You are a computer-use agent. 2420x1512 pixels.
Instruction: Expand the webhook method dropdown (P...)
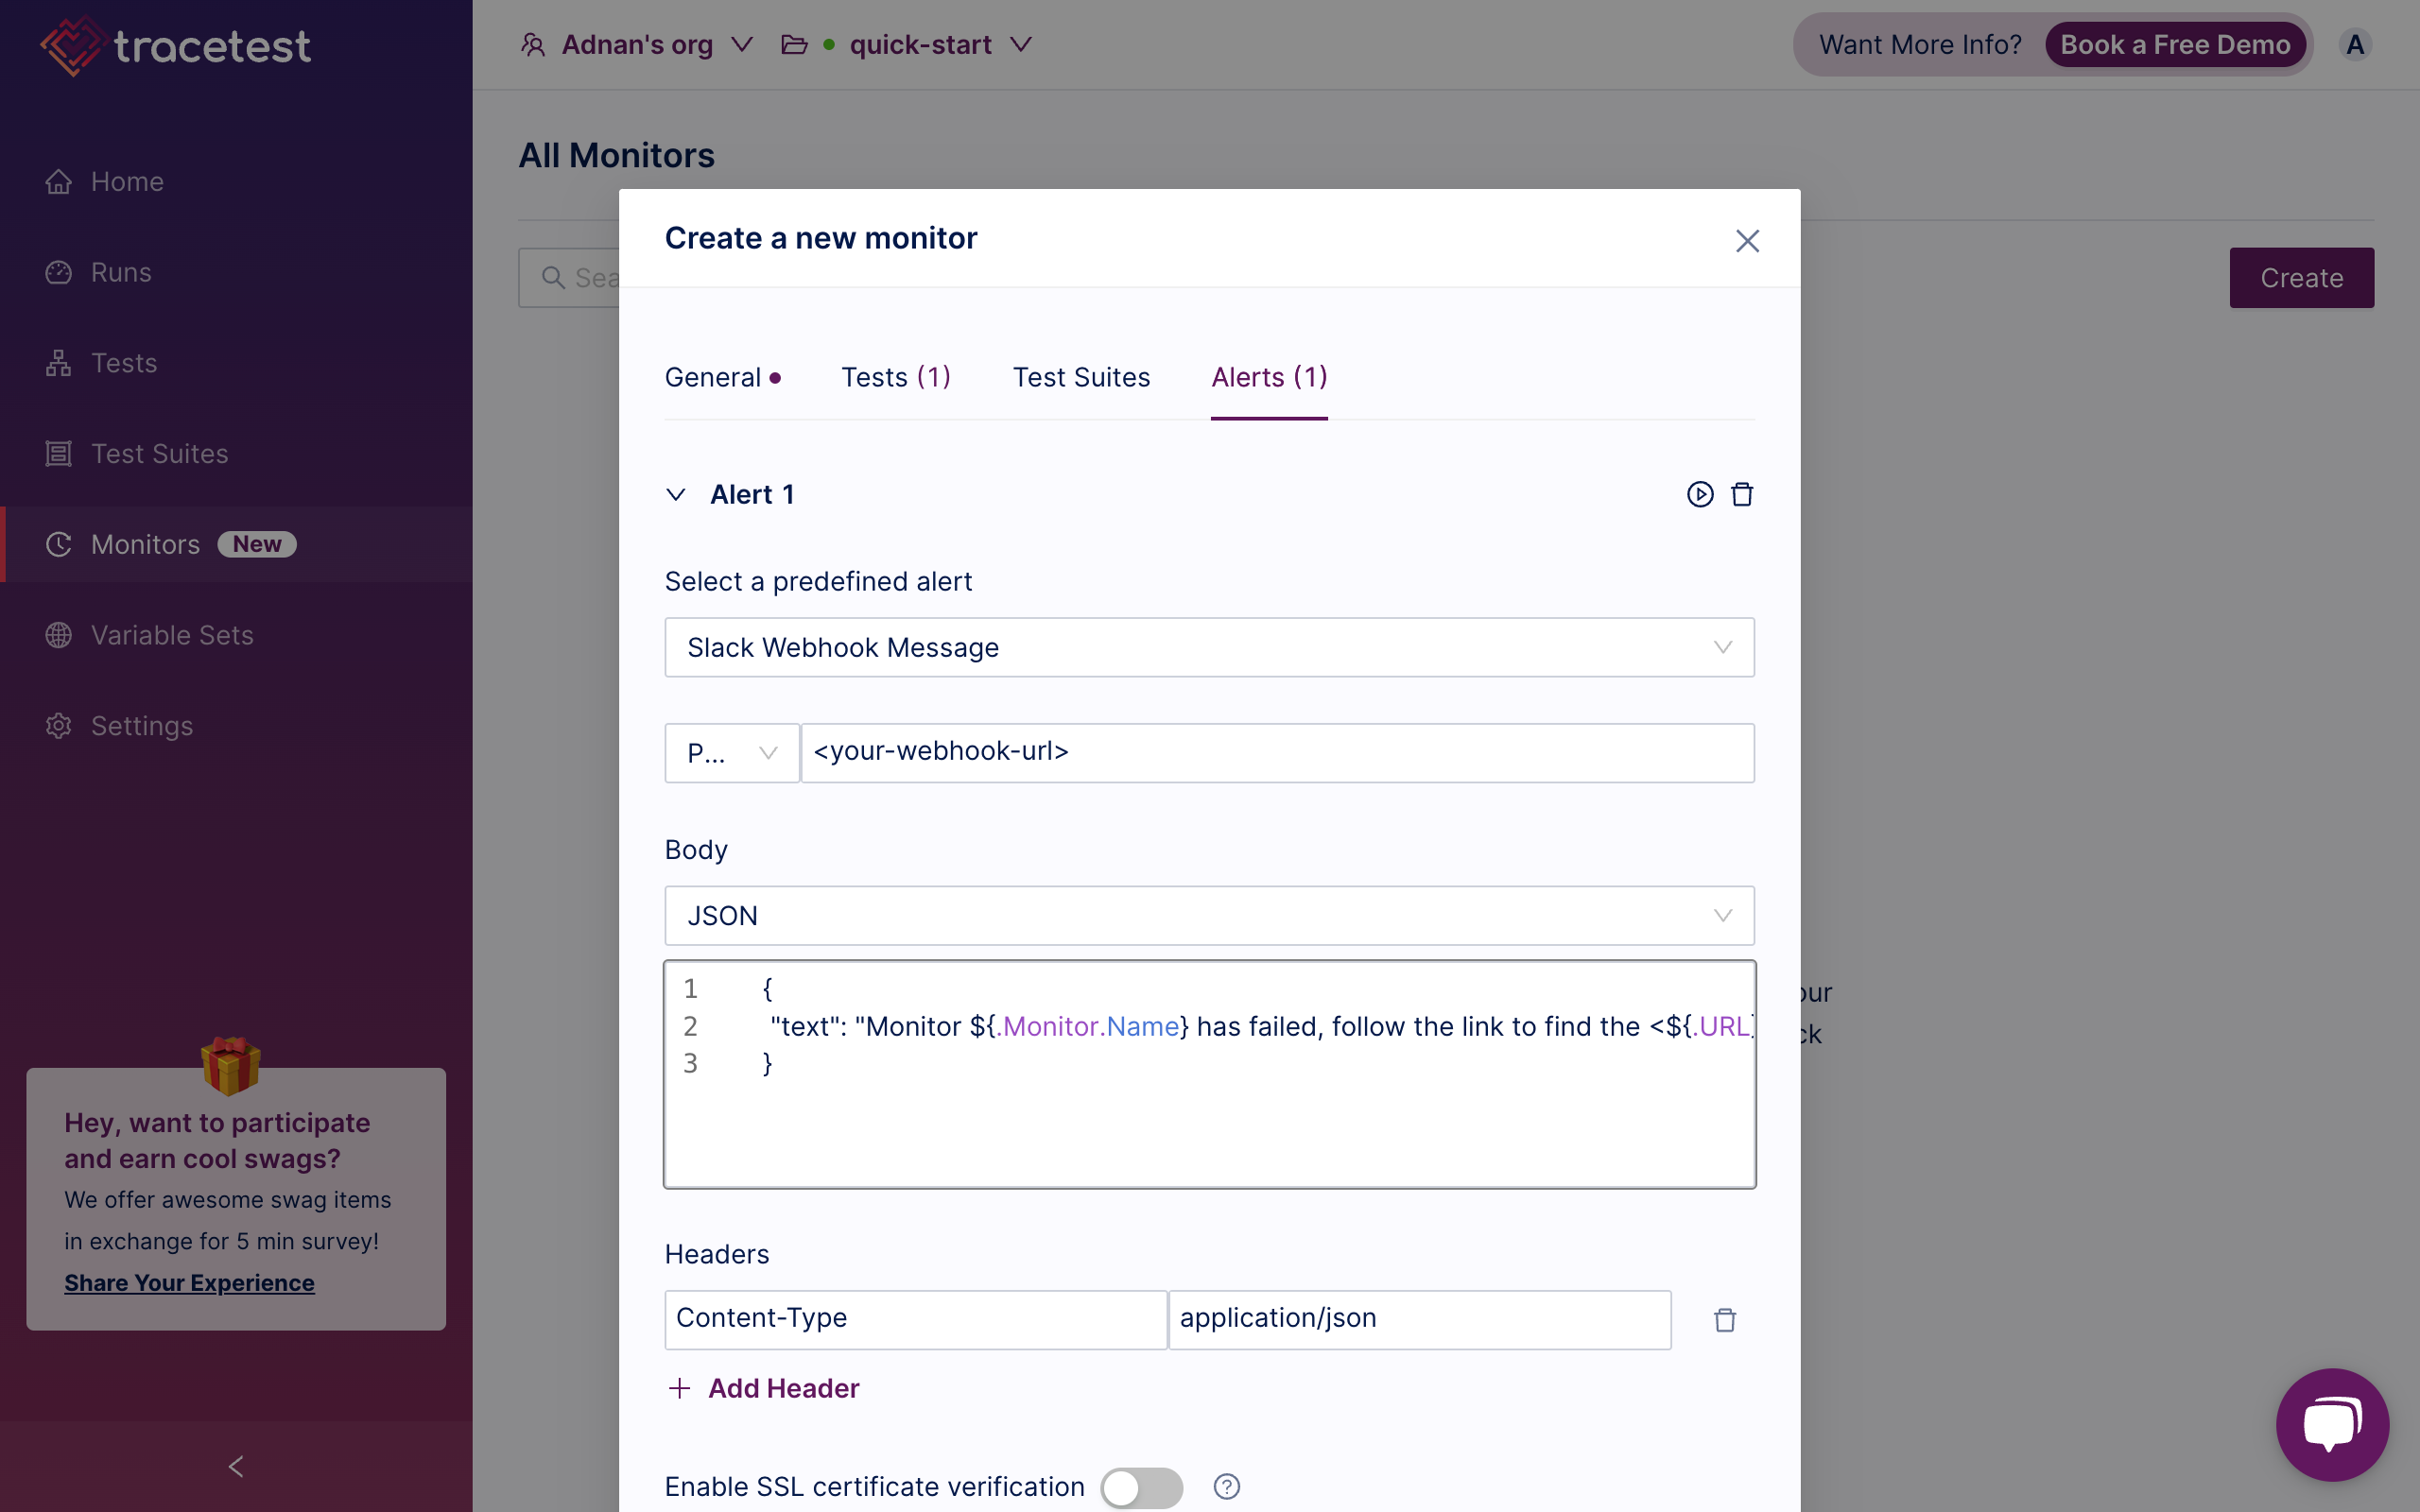pos(730,750)
